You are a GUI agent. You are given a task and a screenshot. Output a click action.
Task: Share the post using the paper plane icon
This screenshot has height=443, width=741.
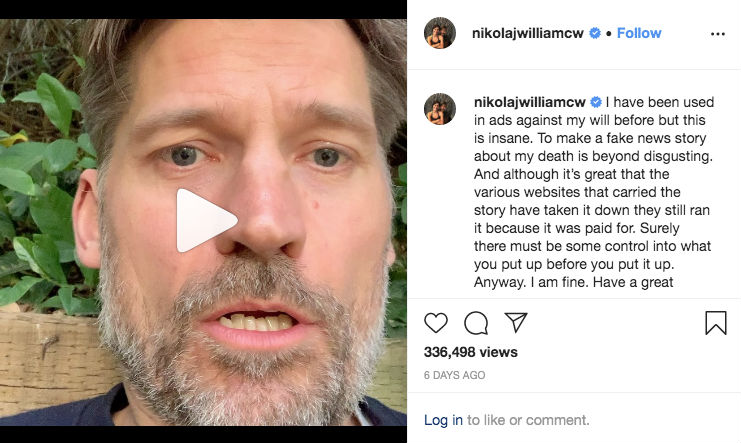pyautogui.click(x=516, y=322)
